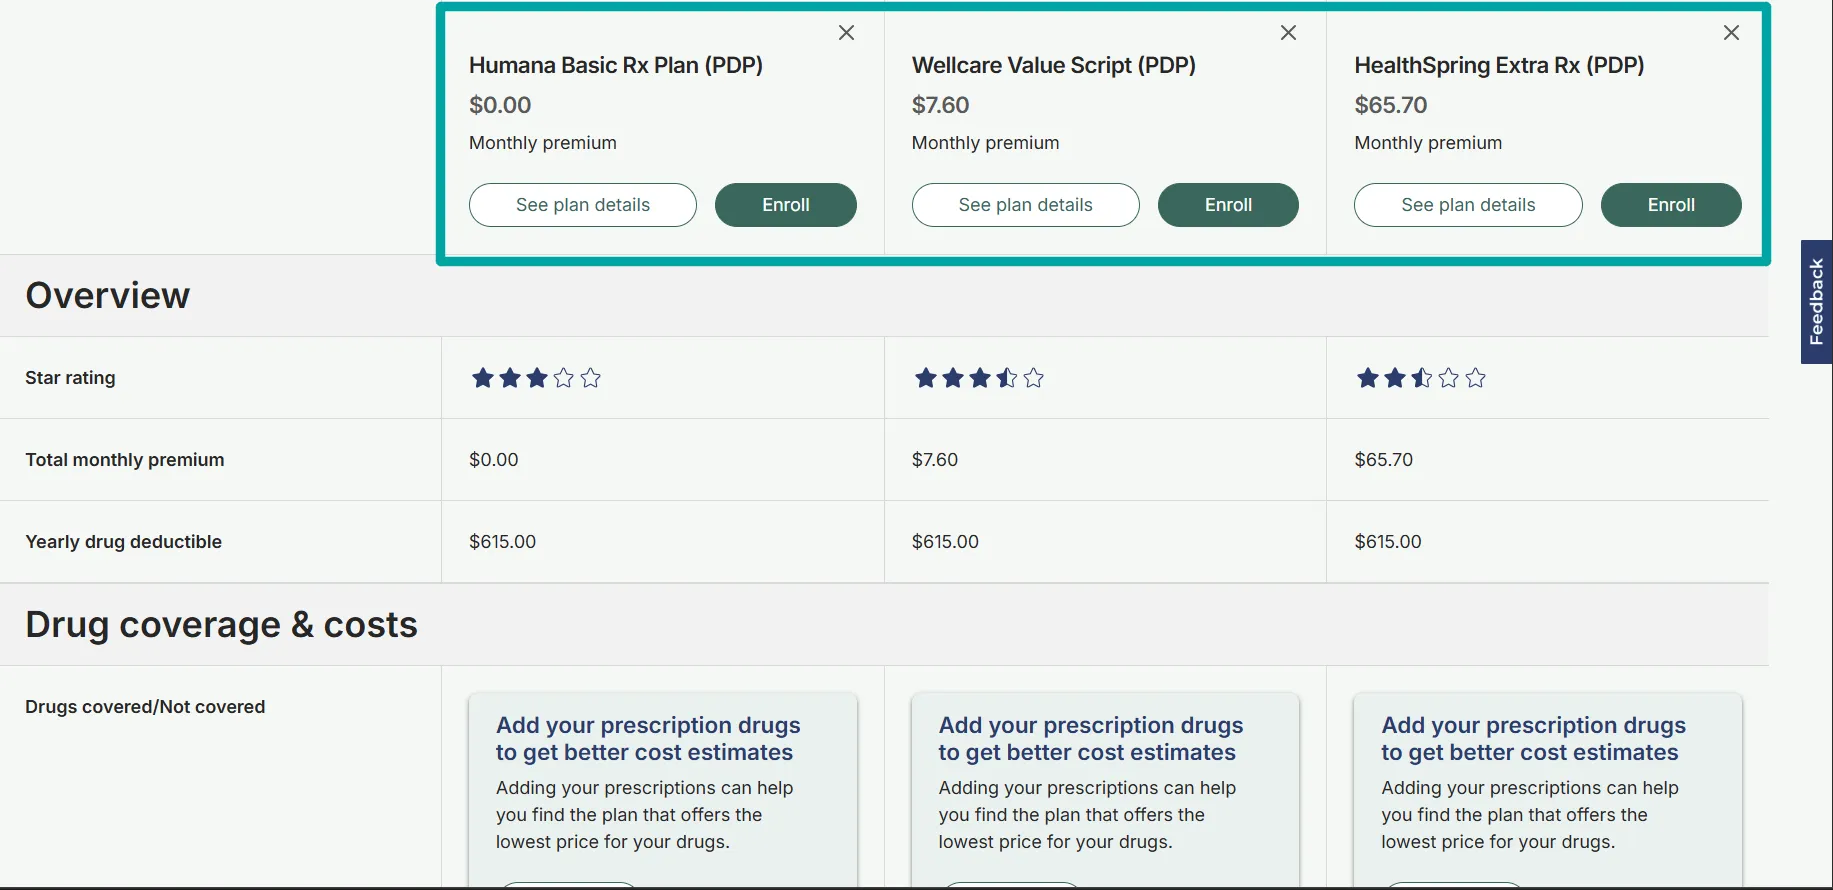Click the Humana plan star rating

click(x=536, y=378)
